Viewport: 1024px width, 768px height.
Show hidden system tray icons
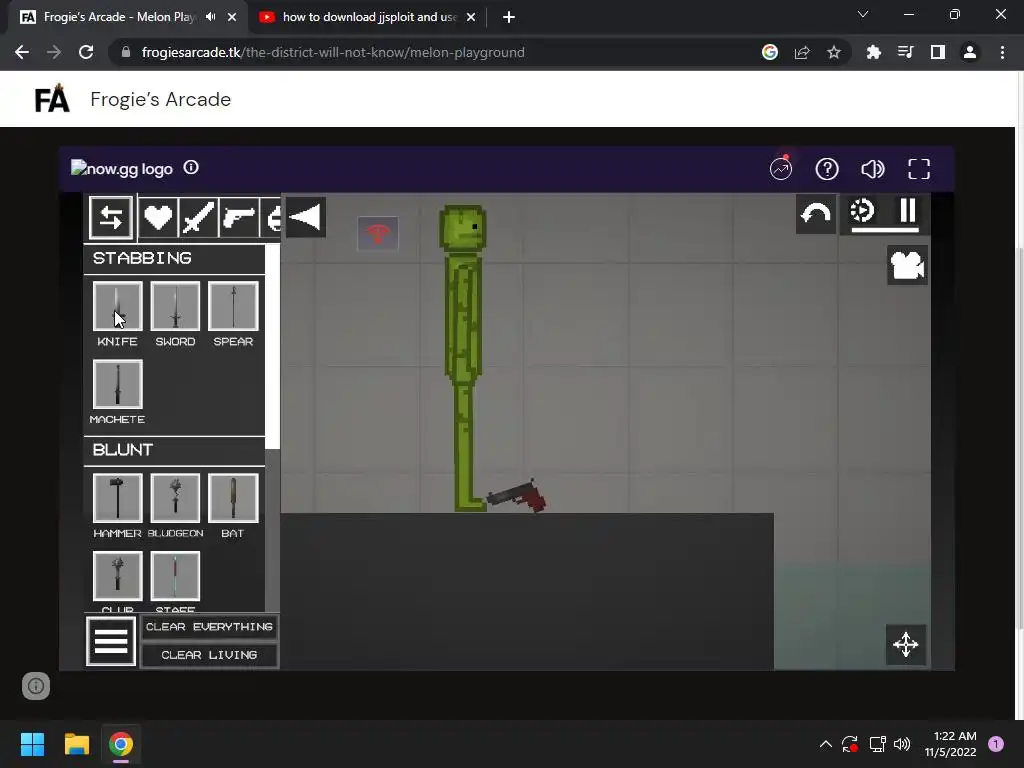[x=825, y=744]
